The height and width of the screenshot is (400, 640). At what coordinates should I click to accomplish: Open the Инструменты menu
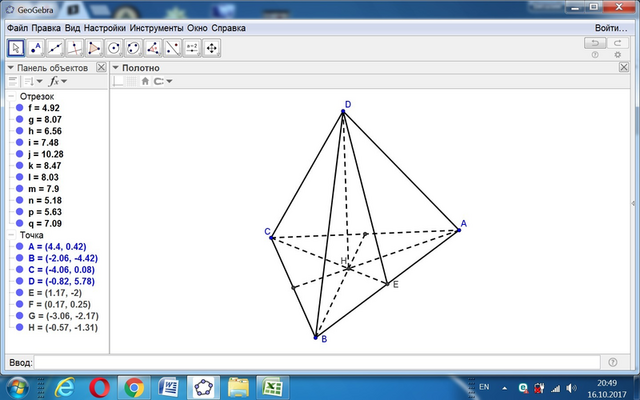(x=156, y=28)
